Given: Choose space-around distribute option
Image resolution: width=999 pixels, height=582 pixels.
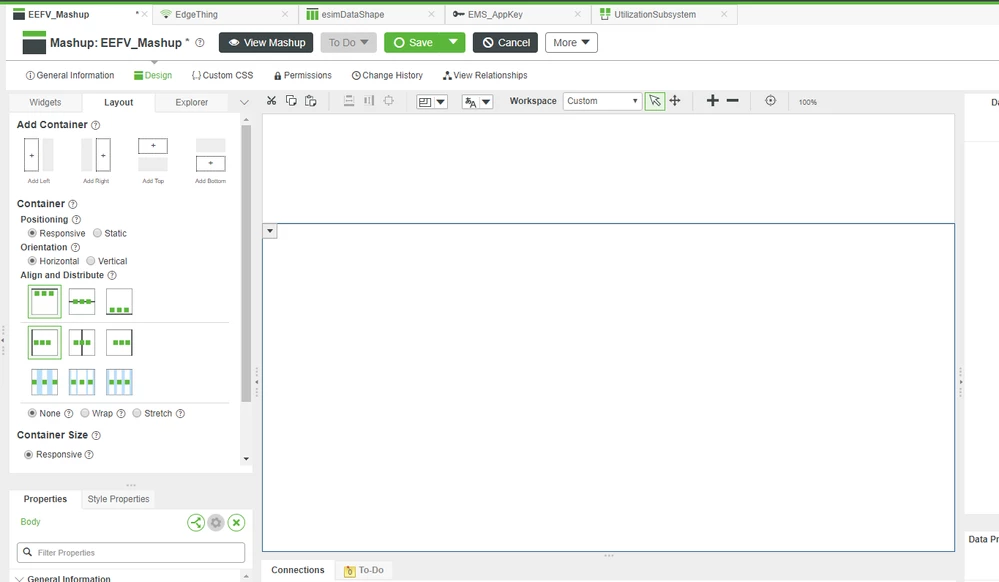Looking at the screenshot, I should coord(82,382).
